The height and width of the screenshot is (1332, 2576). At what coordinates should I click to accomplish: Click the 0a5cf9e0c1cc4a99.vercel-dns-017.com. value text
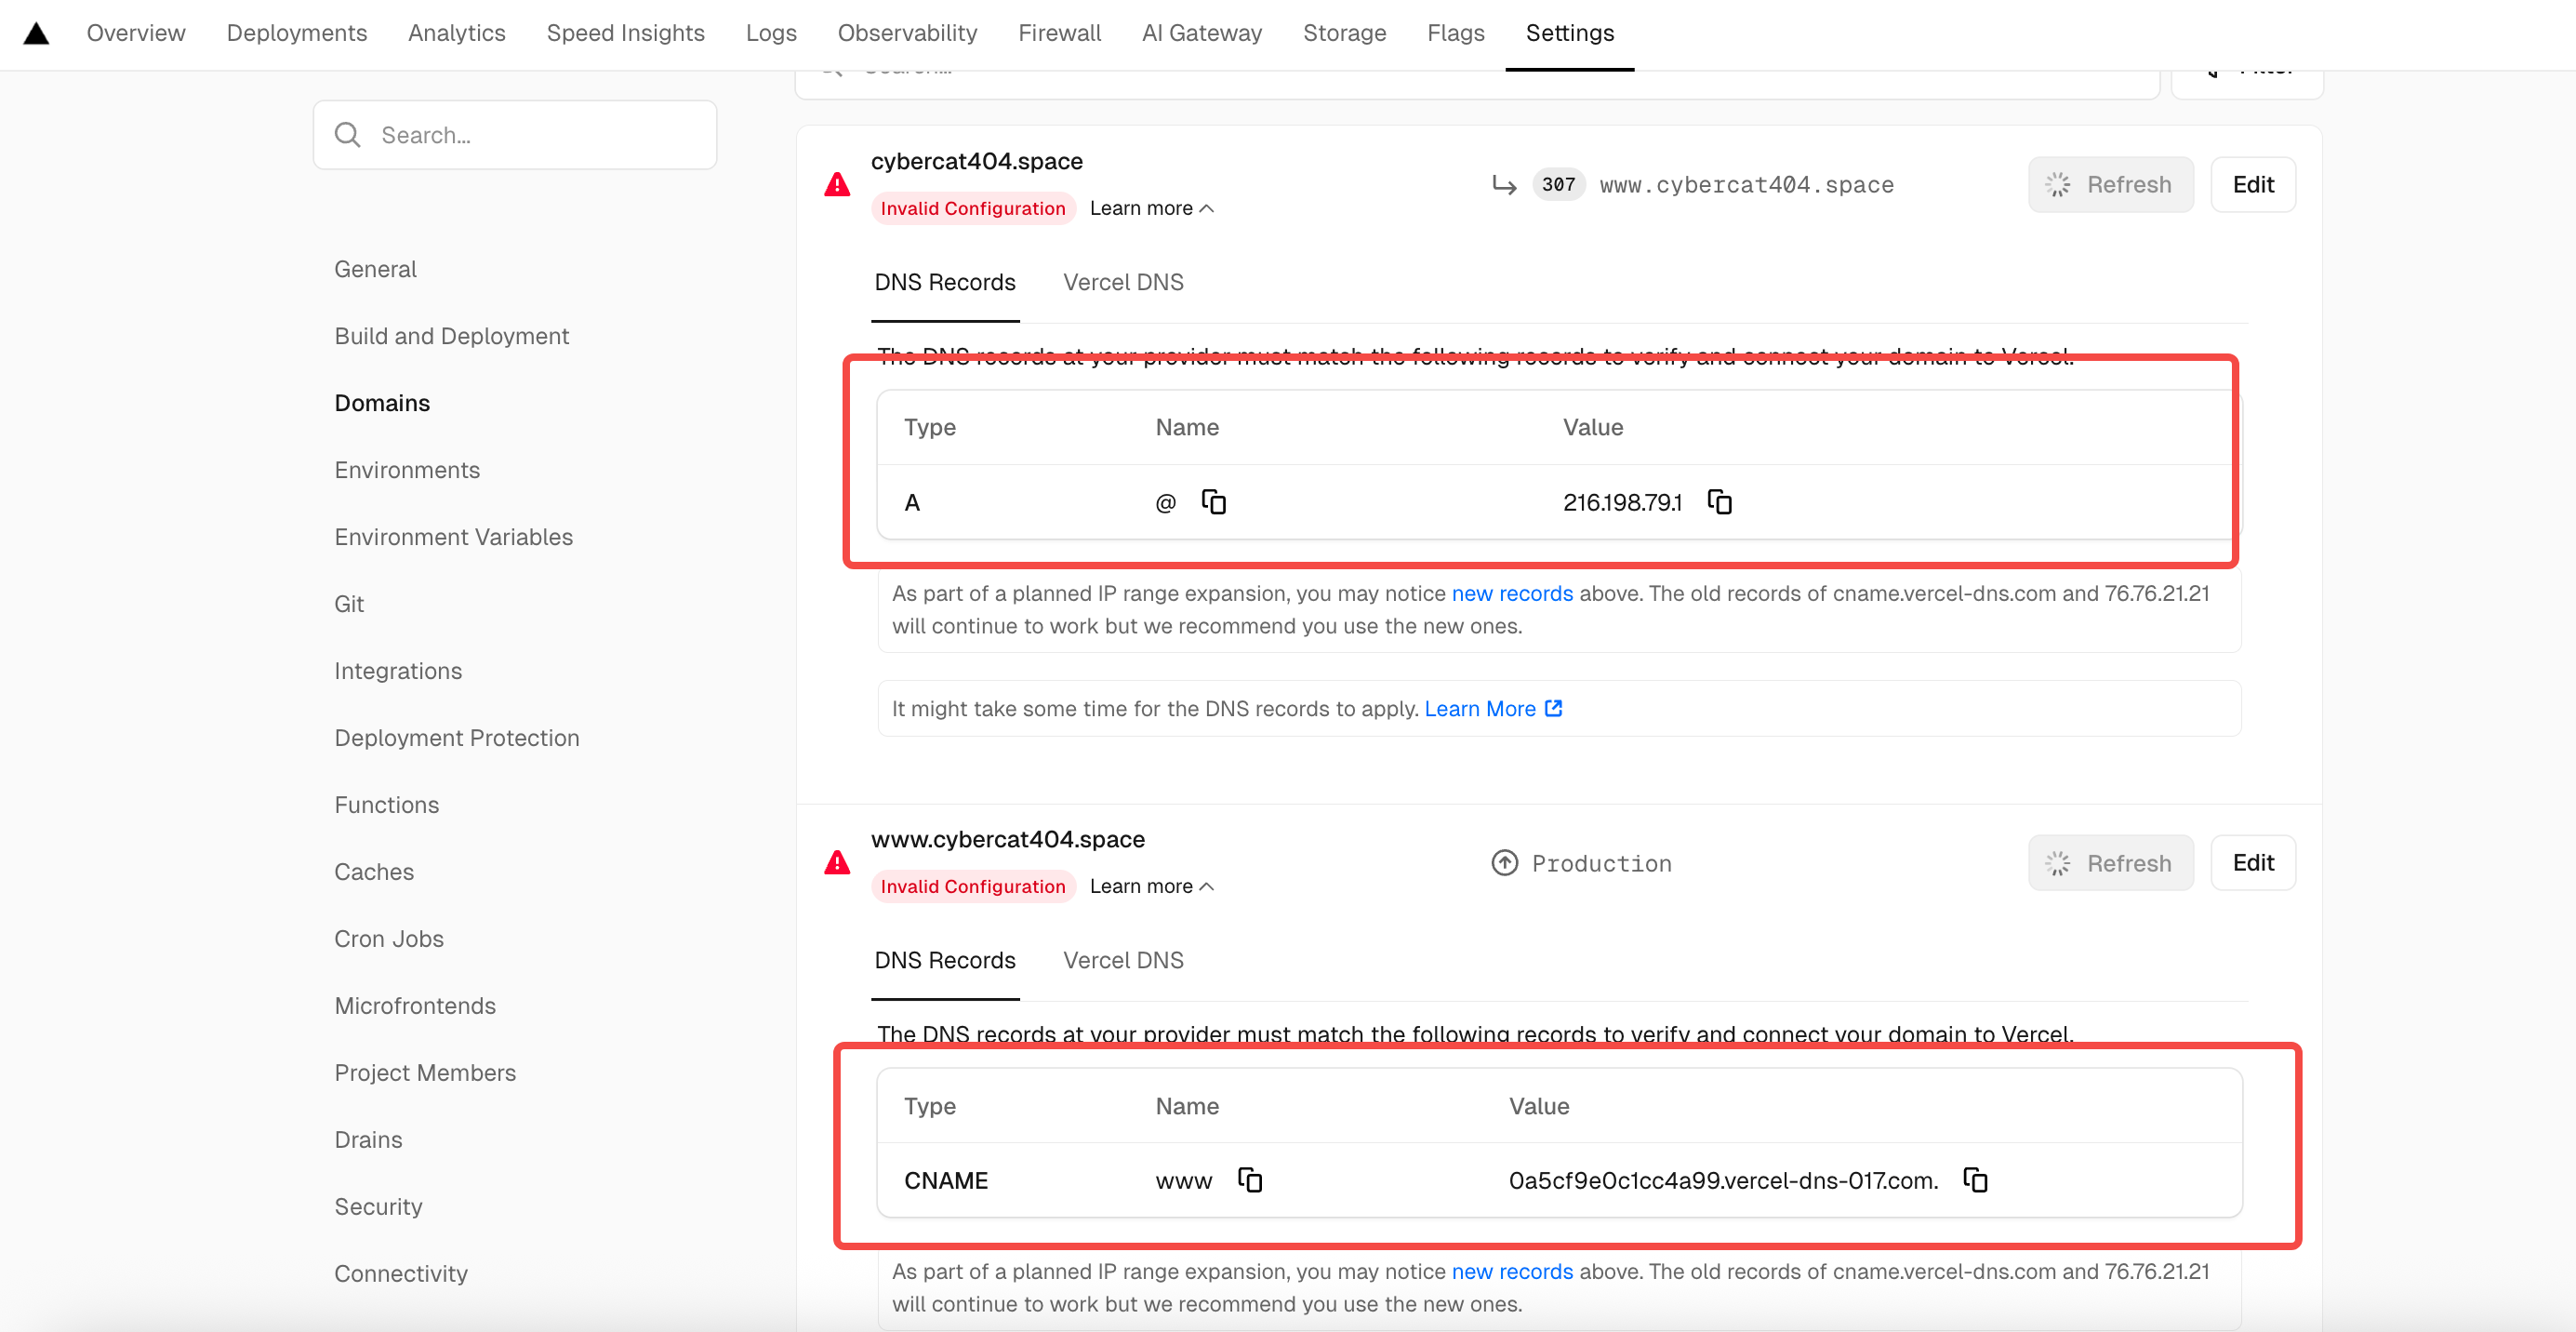point(1723,1180)
